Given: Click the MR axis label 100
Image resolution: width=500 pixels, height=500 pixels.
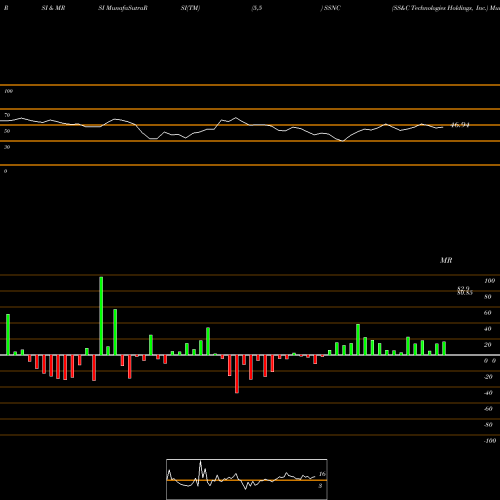Looking at the screenshot, I should click(489, 281).
